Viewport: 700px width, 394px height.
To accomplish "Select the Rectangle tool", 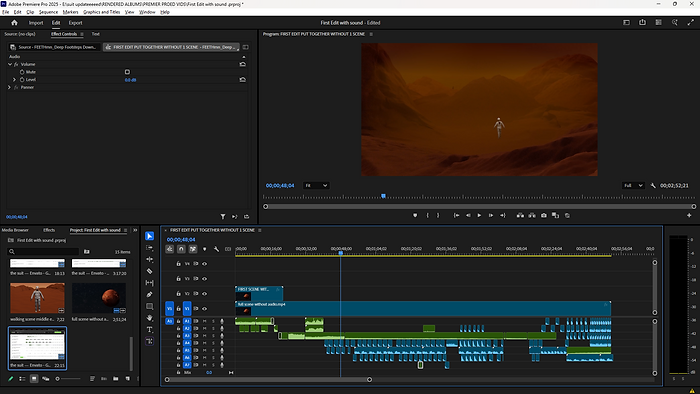I will [150, 306].
